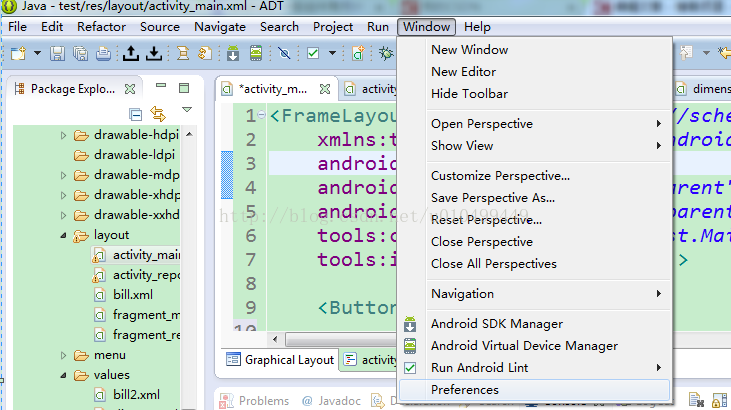Open the Package Explorer view menu triangle
The width and height of the screenshot is (731, 410).
click(187, 110)
